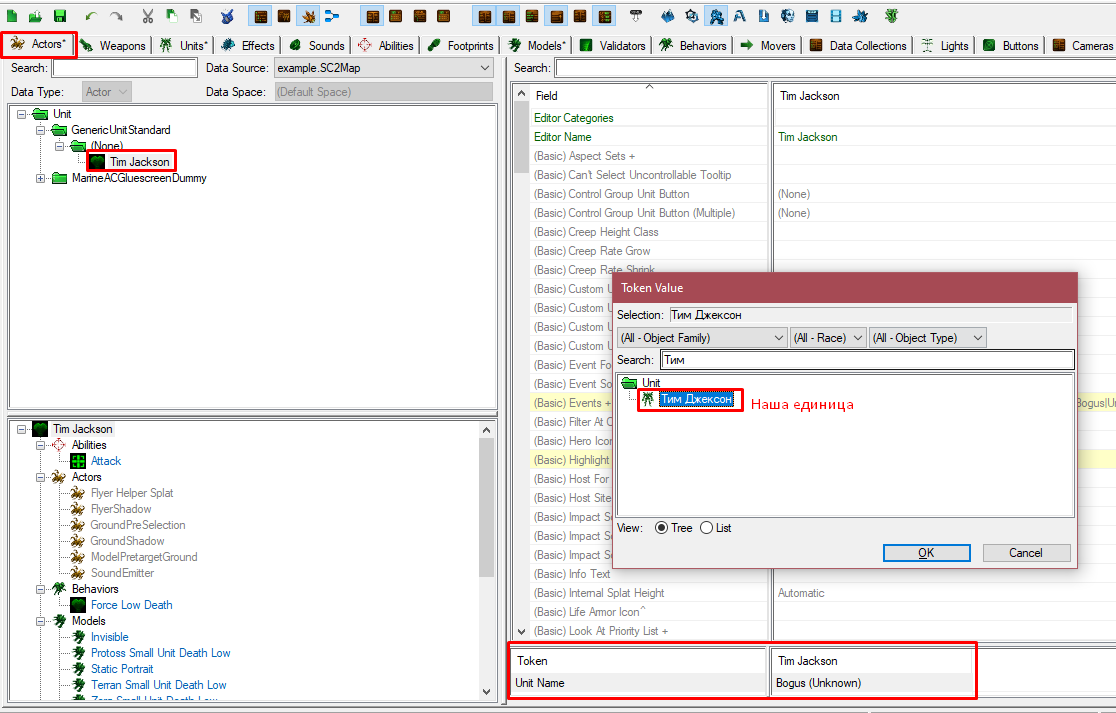Click the Attack ability green icon

(x=78, y=461)
